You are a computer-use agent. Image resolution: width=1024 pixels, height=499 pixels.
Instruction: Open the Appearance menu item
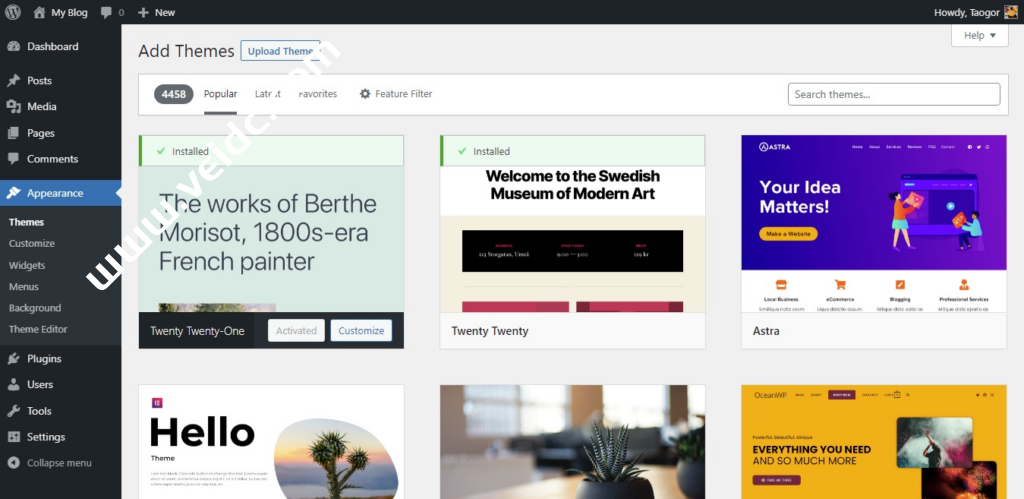pos(61,193)
